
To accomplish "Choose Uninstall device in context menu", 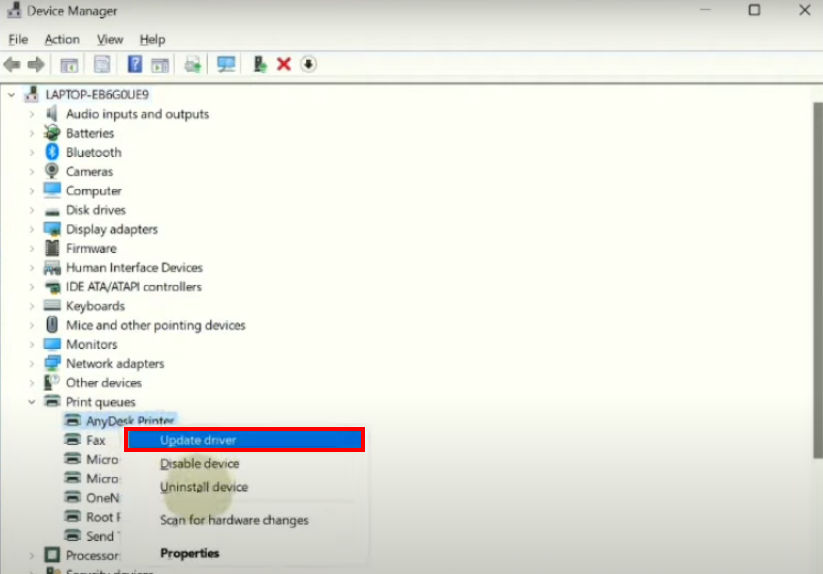I will (x=204, y=486).
